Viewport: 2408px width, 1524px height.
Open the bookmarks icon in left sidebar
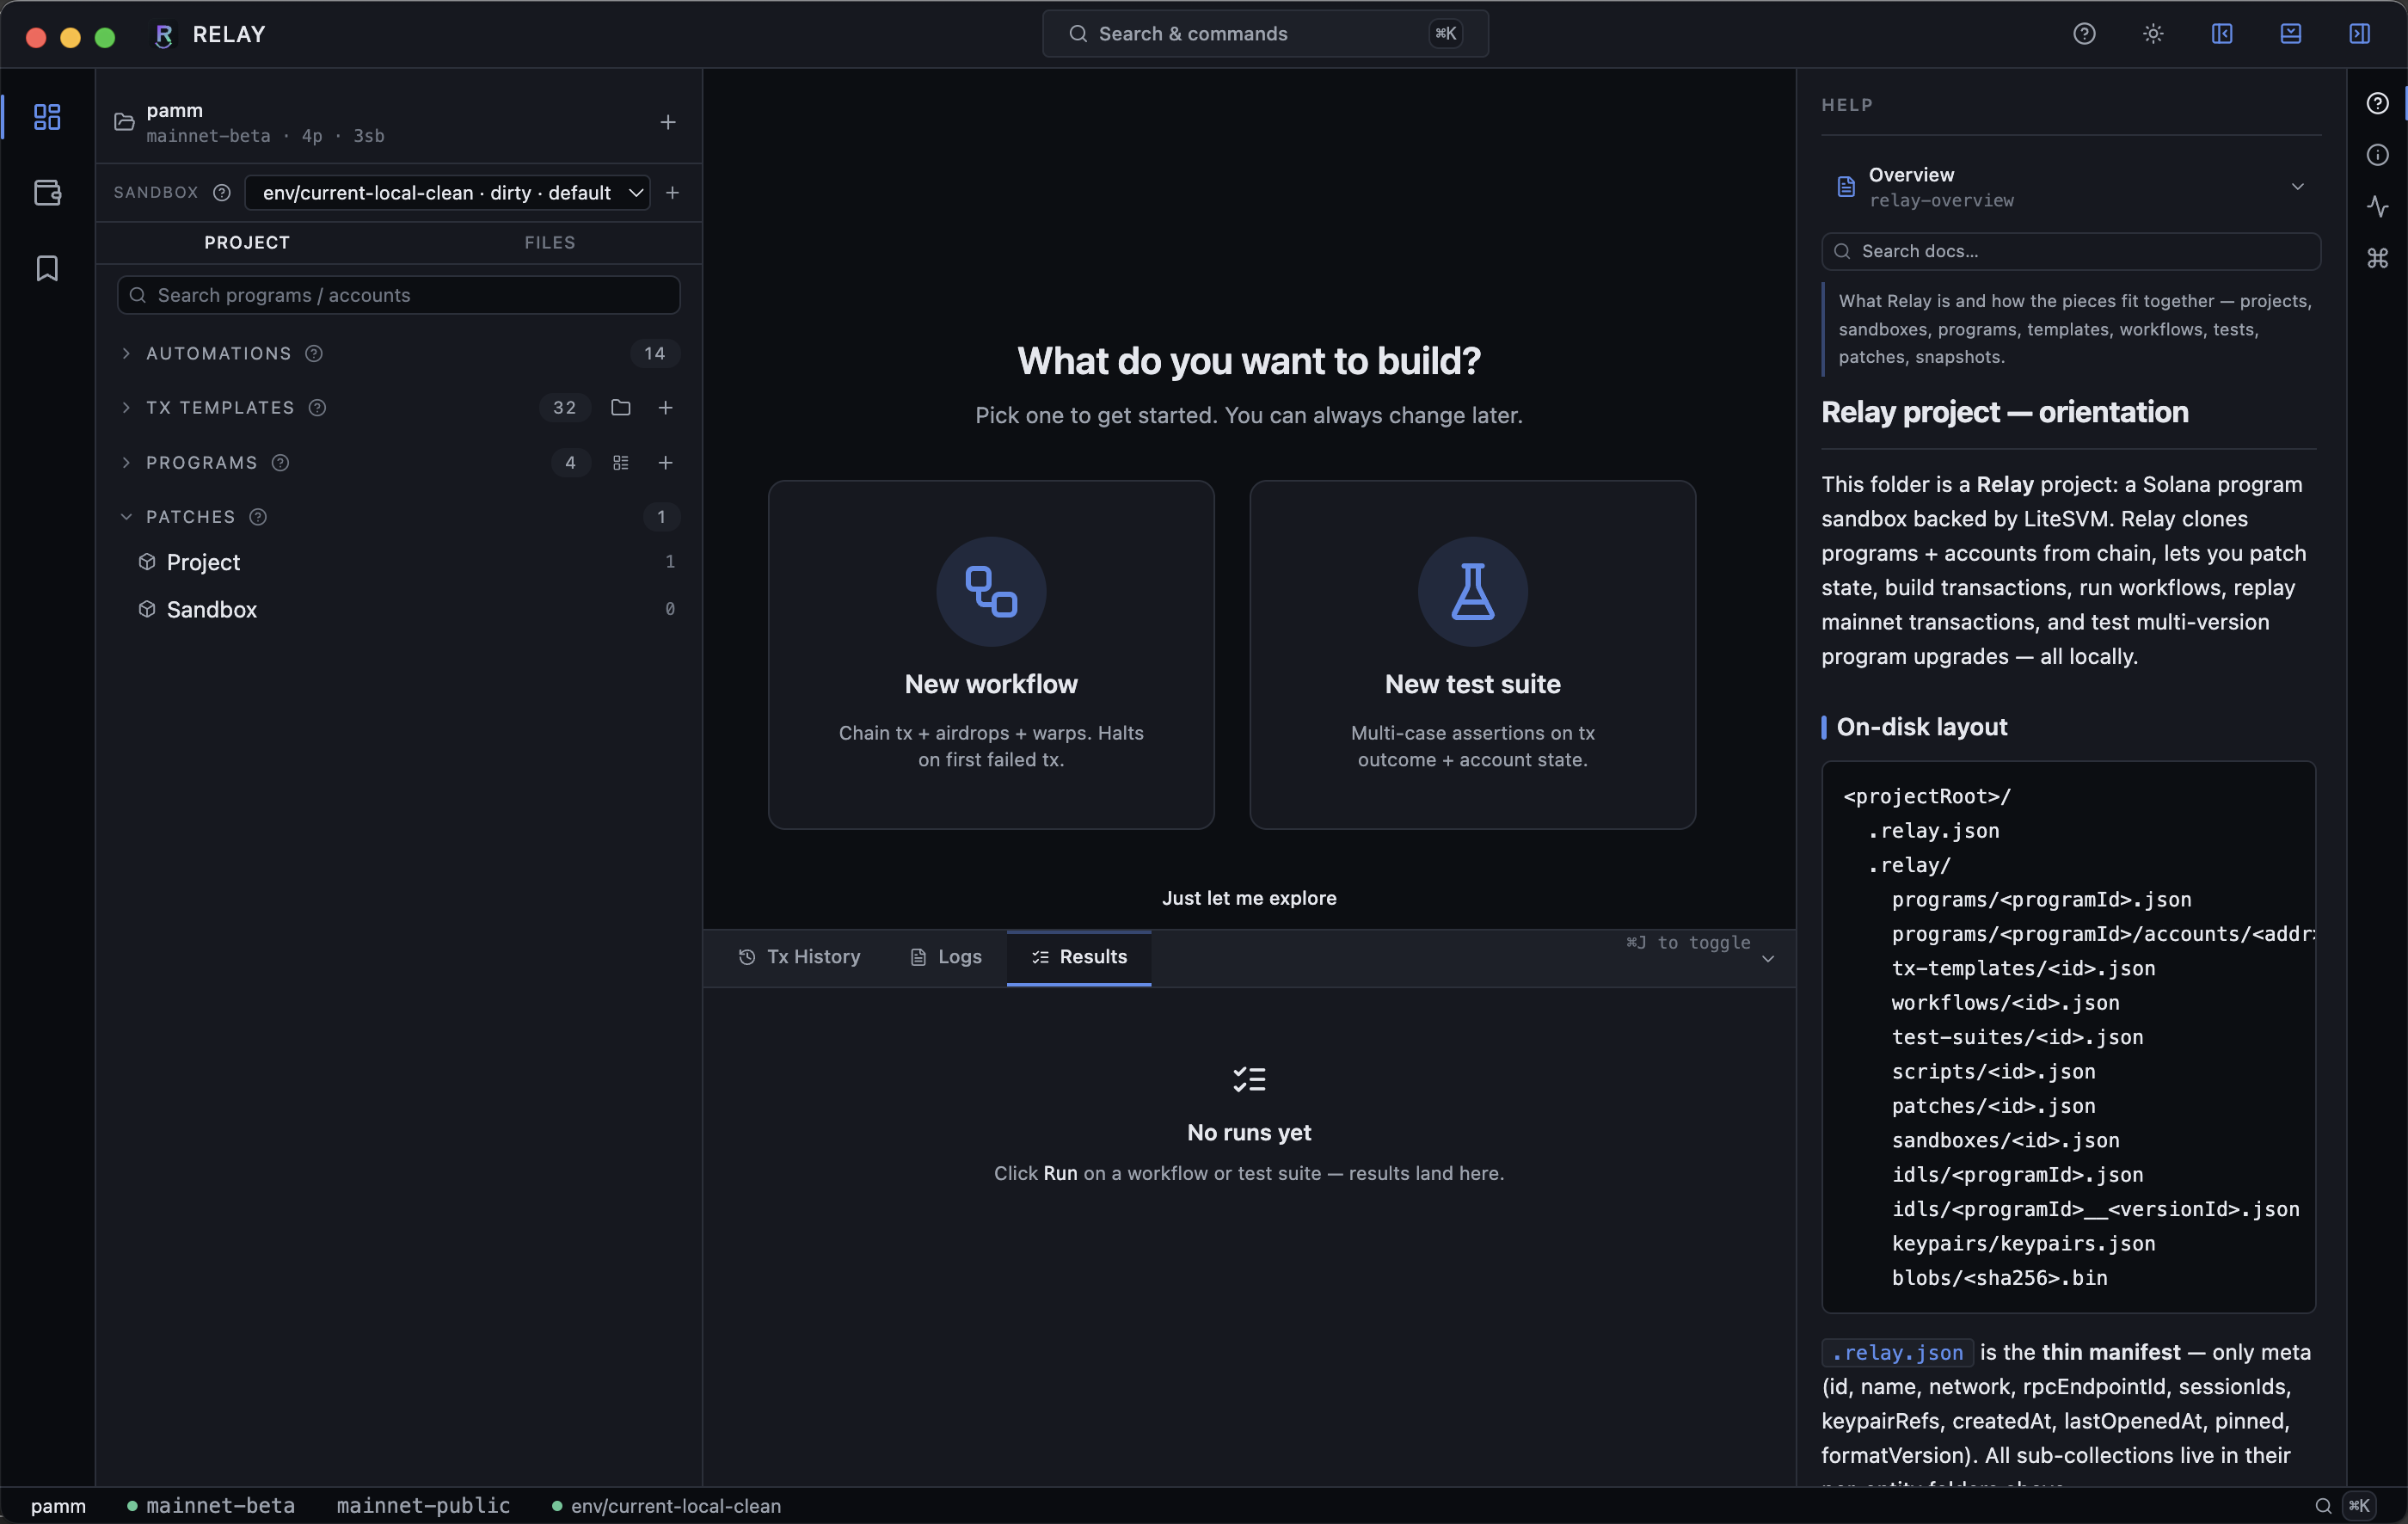pyautogui.click(x=47, y=268)
